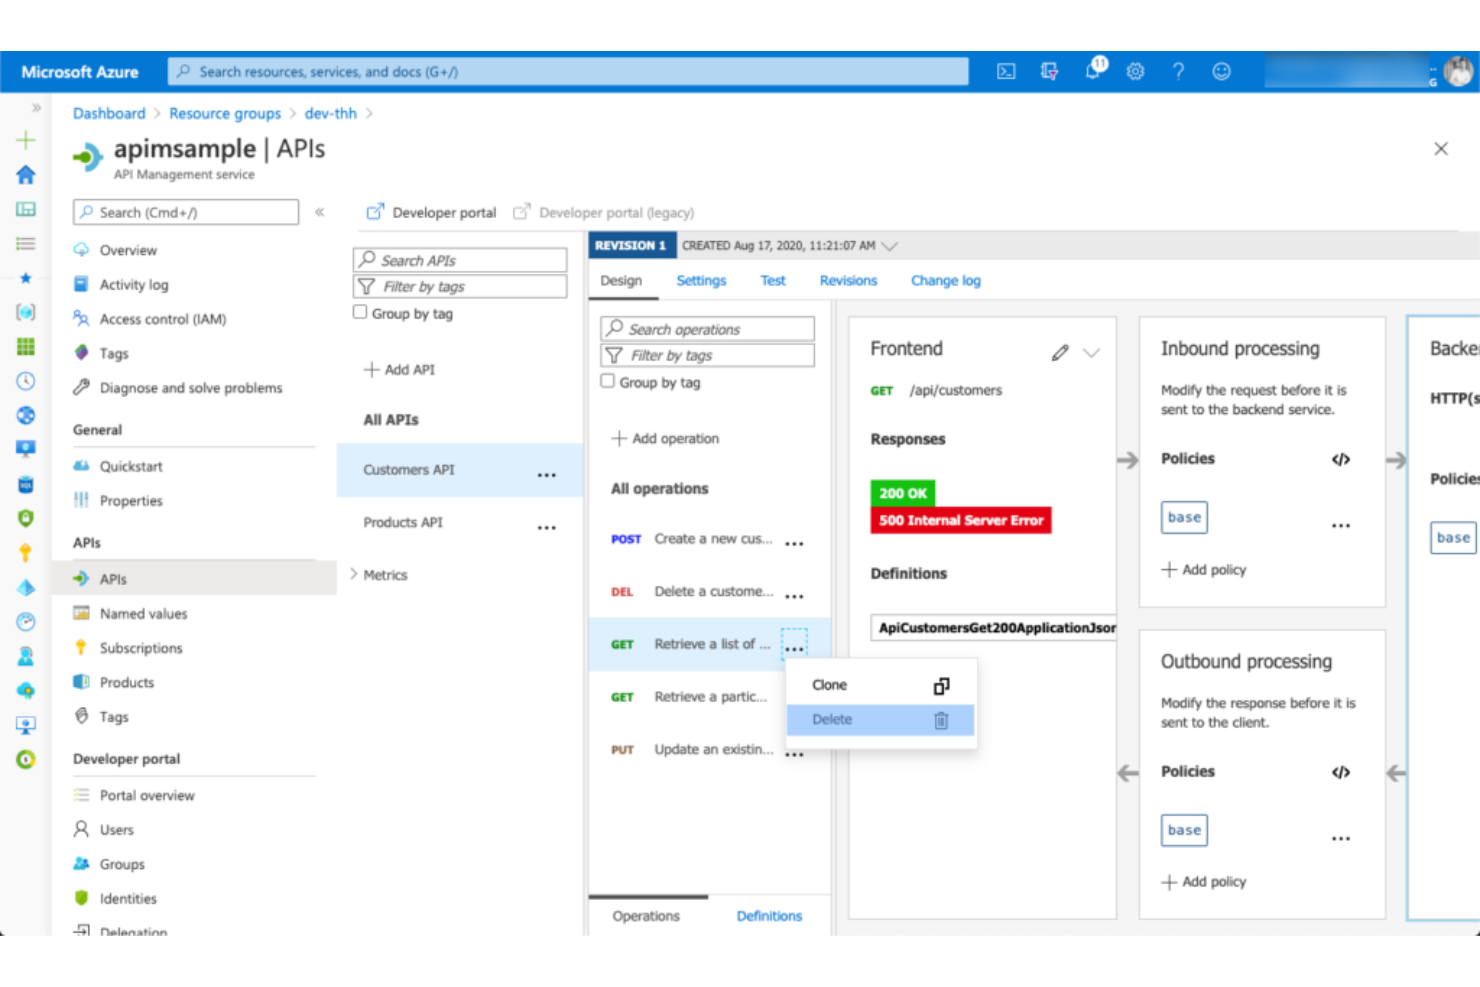Go to Azure portal home icon
The width and height of the screenshot is (1480, 987).
coord(26,175)
